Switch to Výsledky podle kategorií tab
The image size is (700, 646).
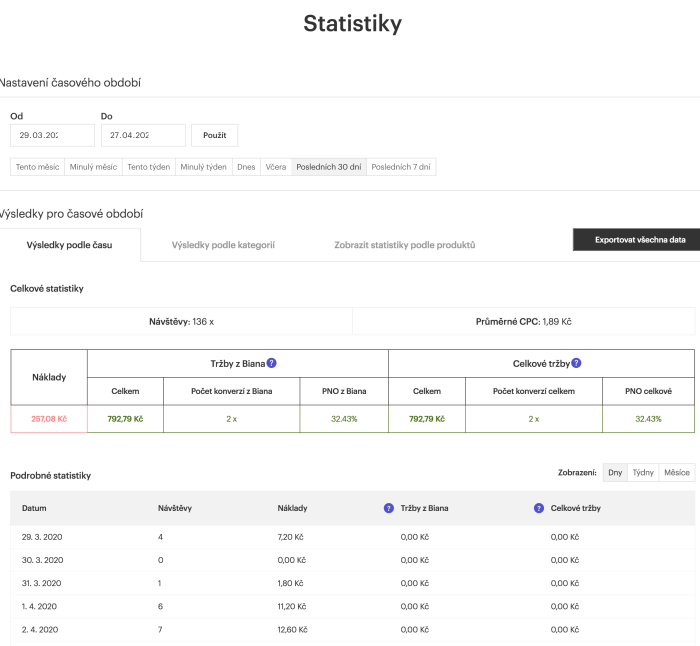point(223,245)
